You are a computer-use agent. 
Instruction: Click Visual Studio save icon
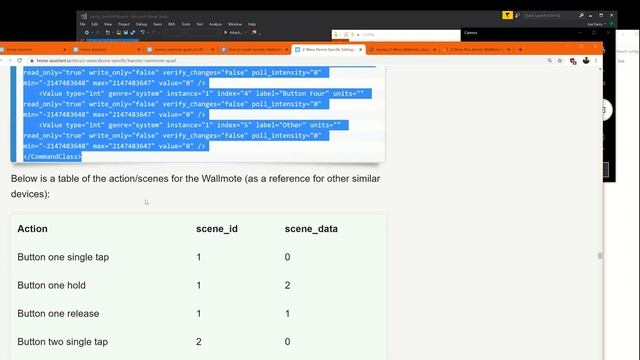tap(126, 32)
